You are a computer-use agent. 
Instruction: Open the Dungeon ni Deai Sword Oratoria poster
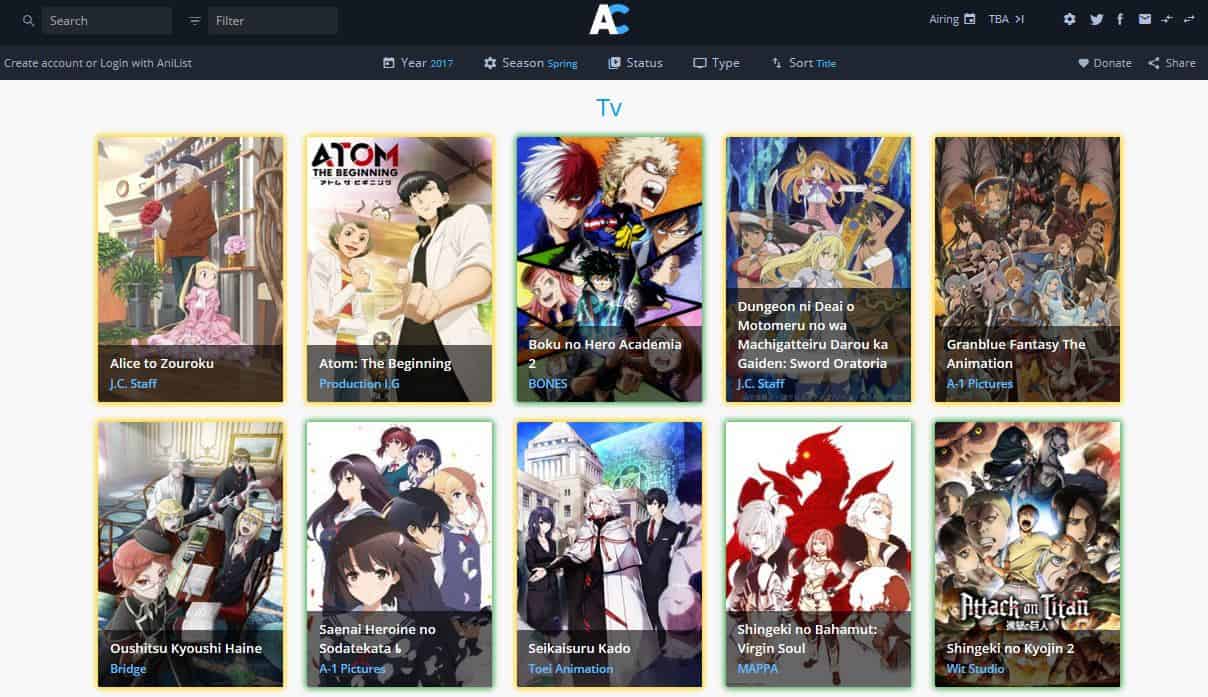tap(818, 269)
